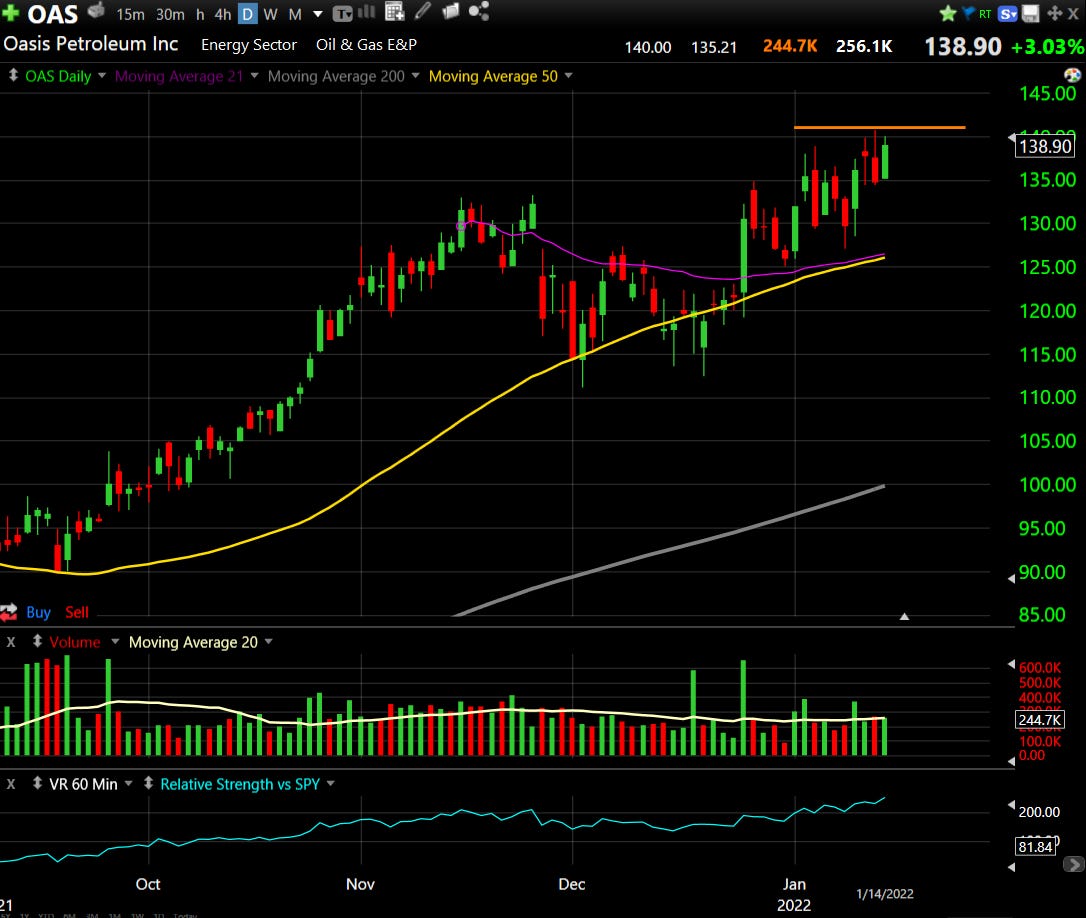Click the calendar-plus grid icon

click(395, 11)
